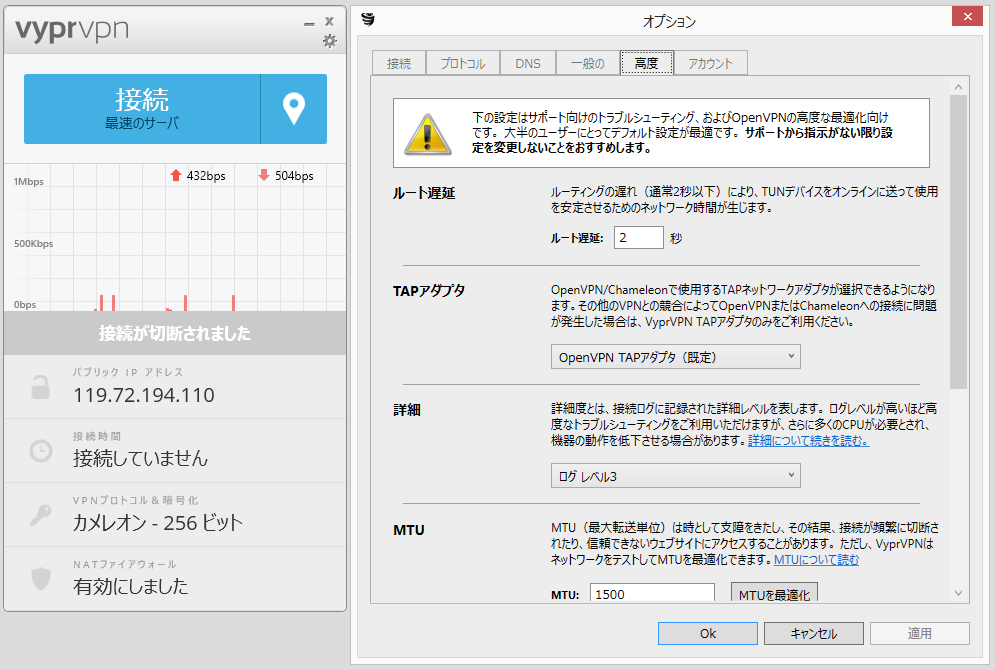Click the キャンセル button
This screenshot has height=670, width=995.
814,633
